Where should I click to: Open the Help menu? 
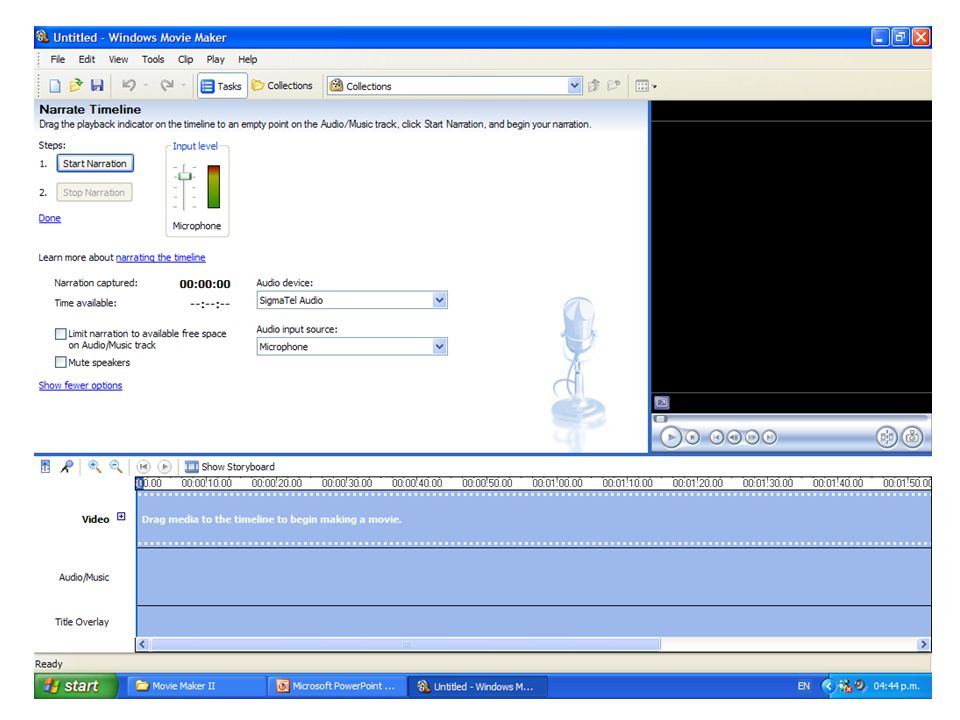coord(247,59)
